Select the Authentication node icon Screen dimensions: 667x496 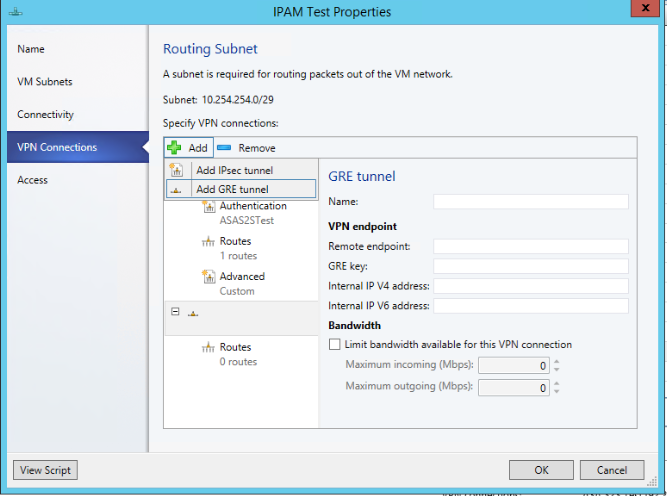tap(209, 207)
